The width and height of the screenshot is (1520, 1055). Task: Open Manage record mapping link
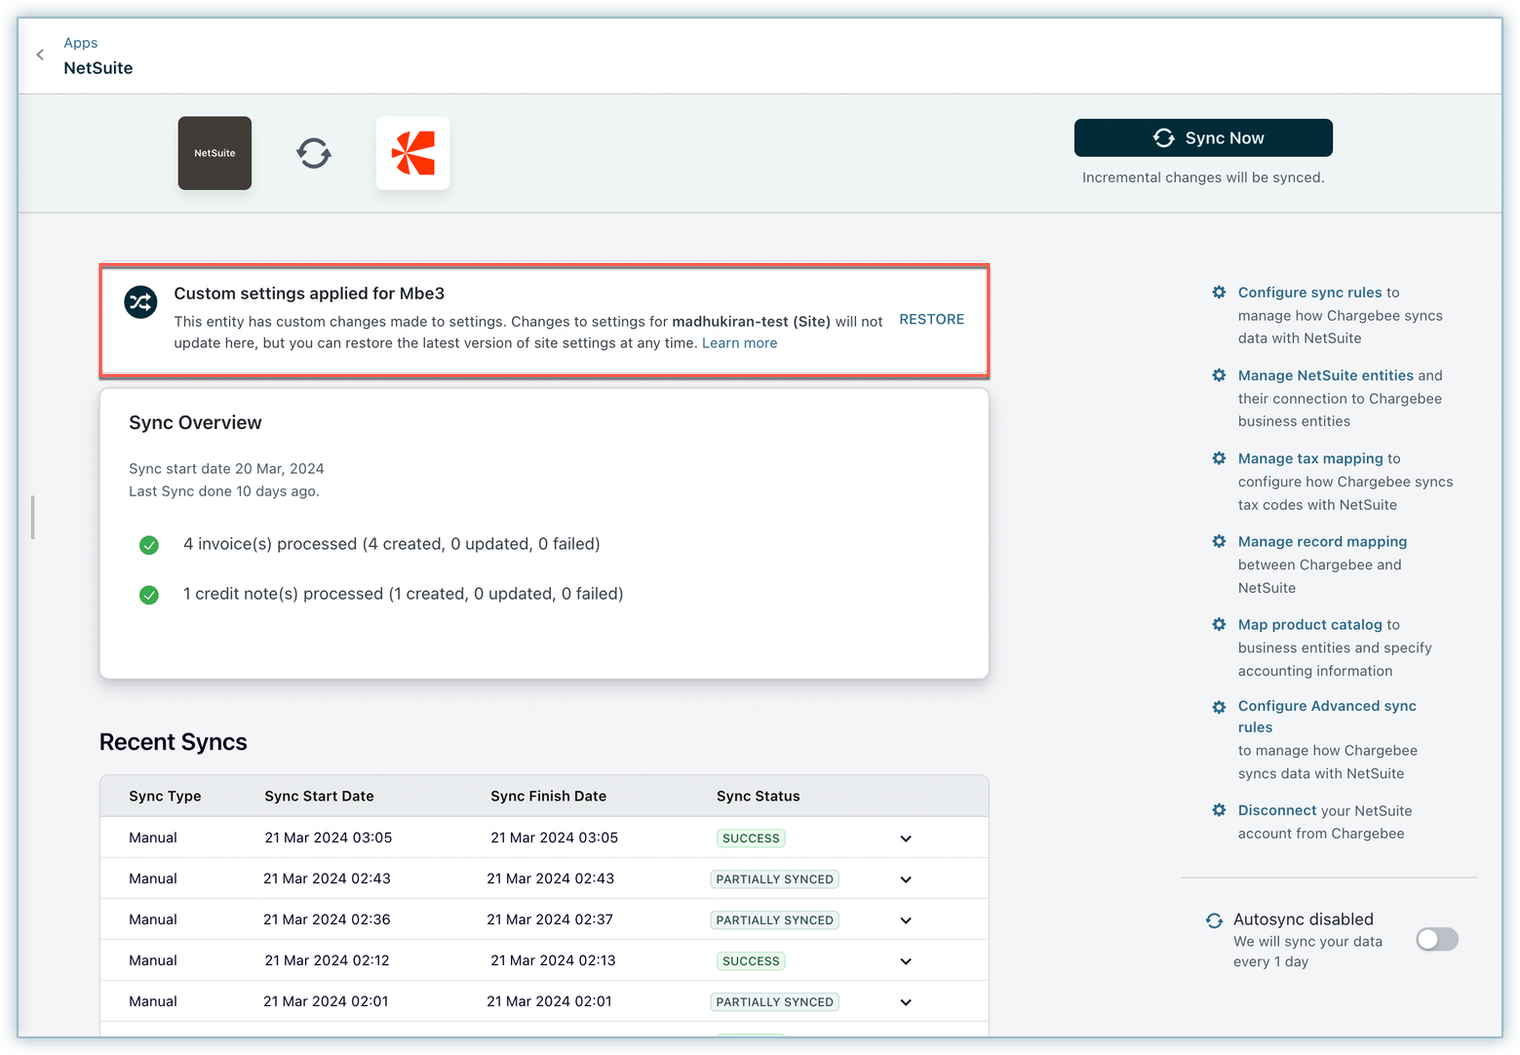point(1322,542)
